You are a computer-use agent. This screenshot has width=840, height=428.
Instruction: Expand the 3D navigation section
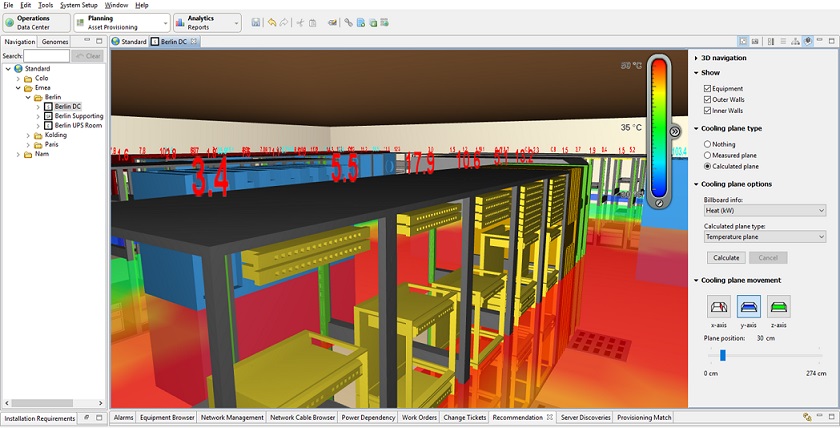pyautogui.click(x=723, y=58)
